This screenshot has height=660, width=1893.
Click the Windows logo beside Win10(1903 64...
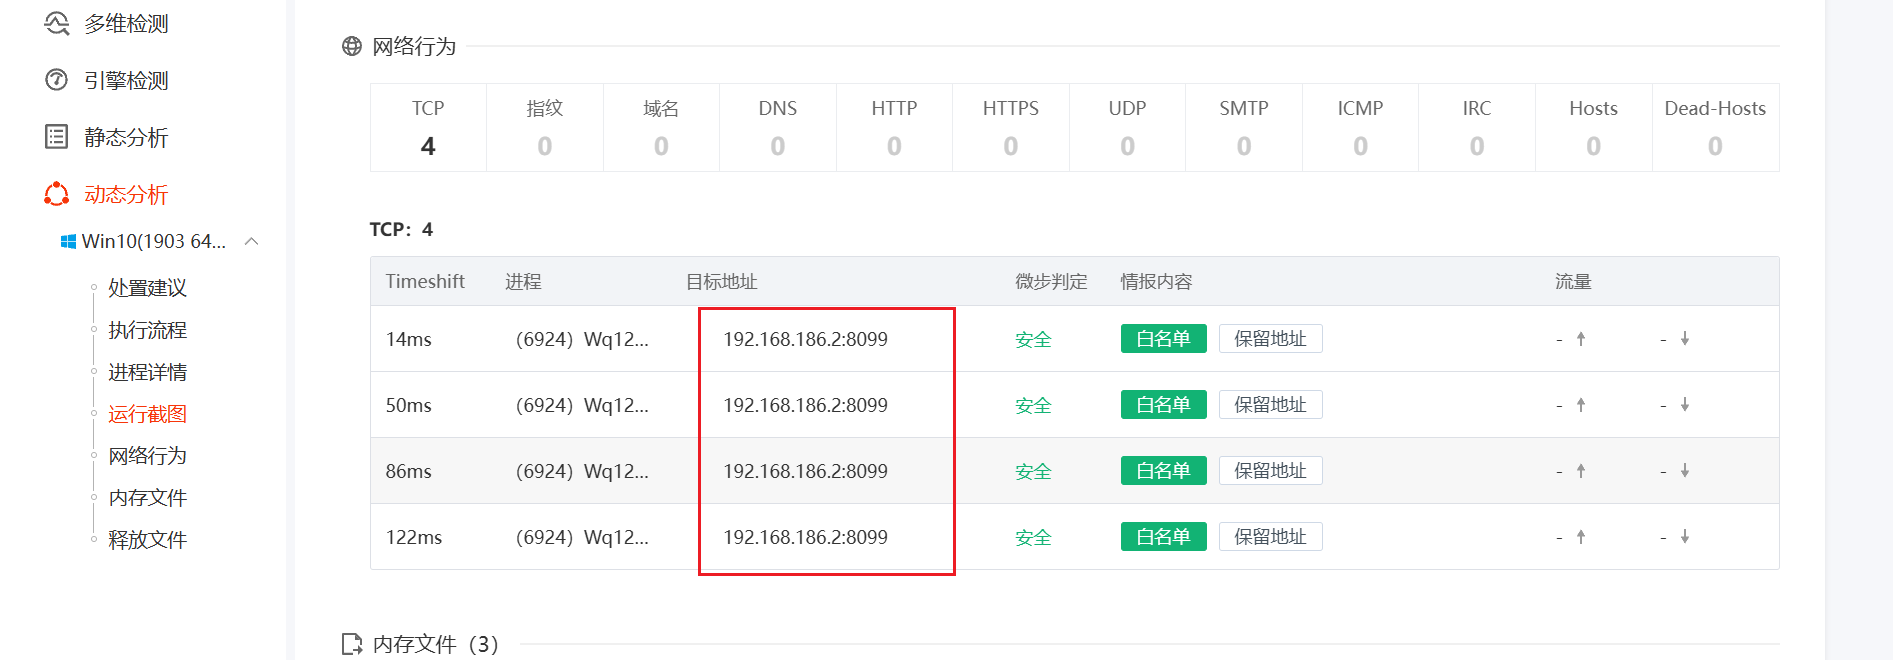click(68, 242)
